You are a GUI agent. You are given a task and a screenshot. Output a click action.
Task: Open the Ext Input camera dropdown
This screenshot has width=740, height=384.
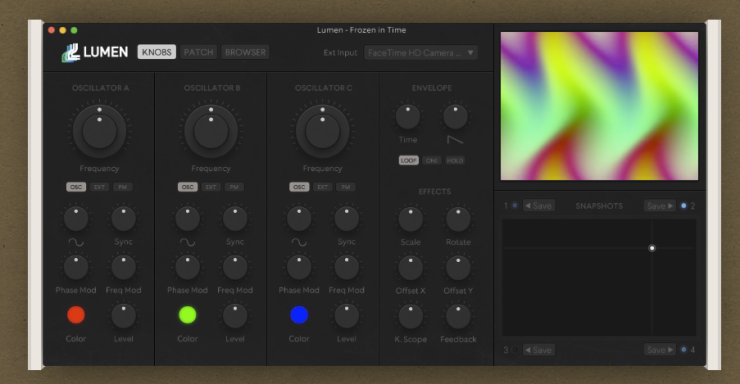point(420,52)
